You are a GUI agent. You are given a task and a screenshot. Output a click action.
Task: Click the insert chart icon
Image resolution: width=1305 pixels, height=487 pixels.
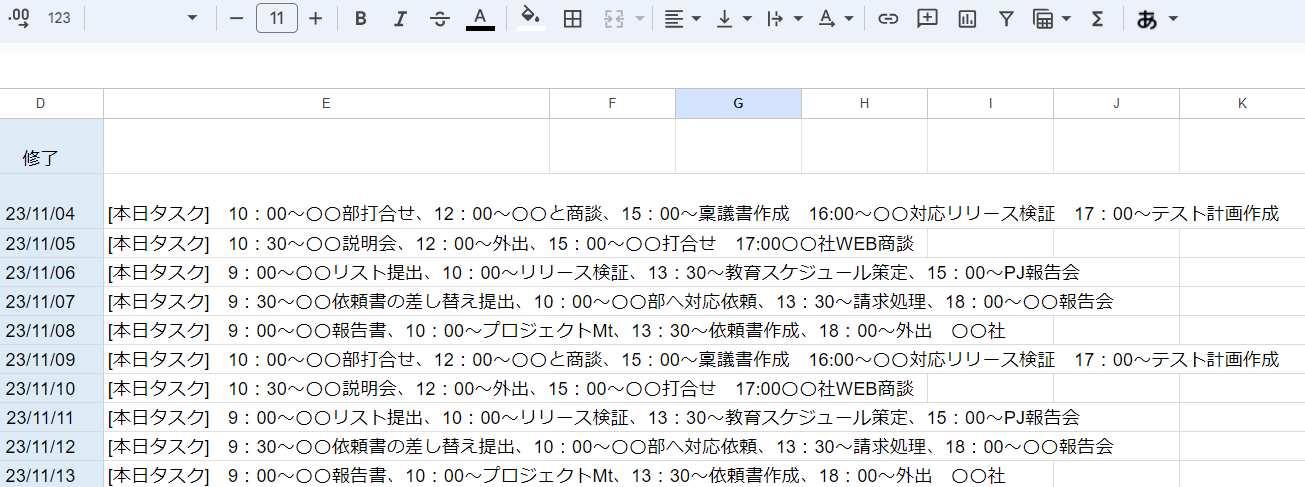point(967,18)
